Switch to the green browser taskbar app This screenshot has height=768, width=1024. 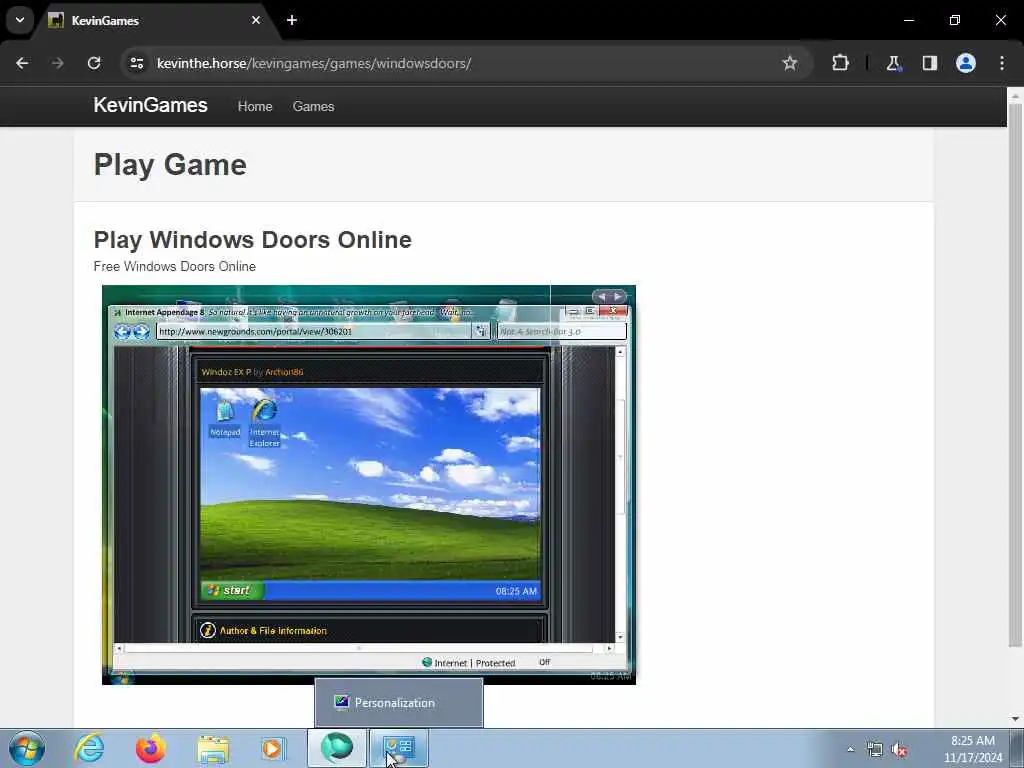[337, 748]
